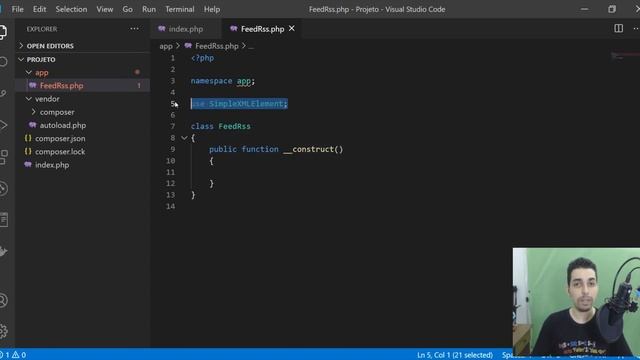640x360 pixels.
Task: Switch to the index.php tab
Action: 186,29
